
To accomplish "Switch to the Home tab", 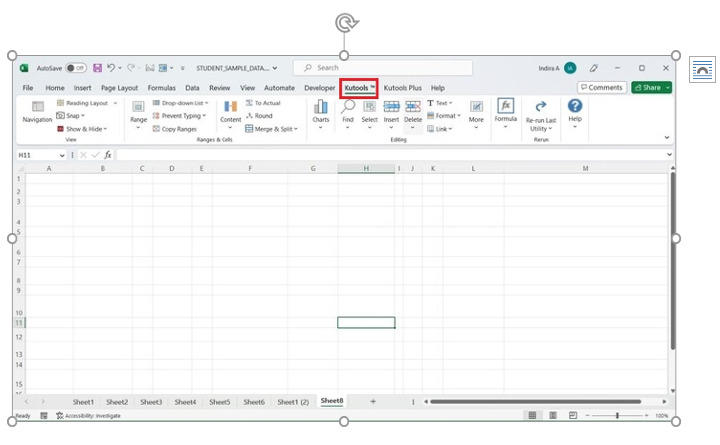I will 55,88.
